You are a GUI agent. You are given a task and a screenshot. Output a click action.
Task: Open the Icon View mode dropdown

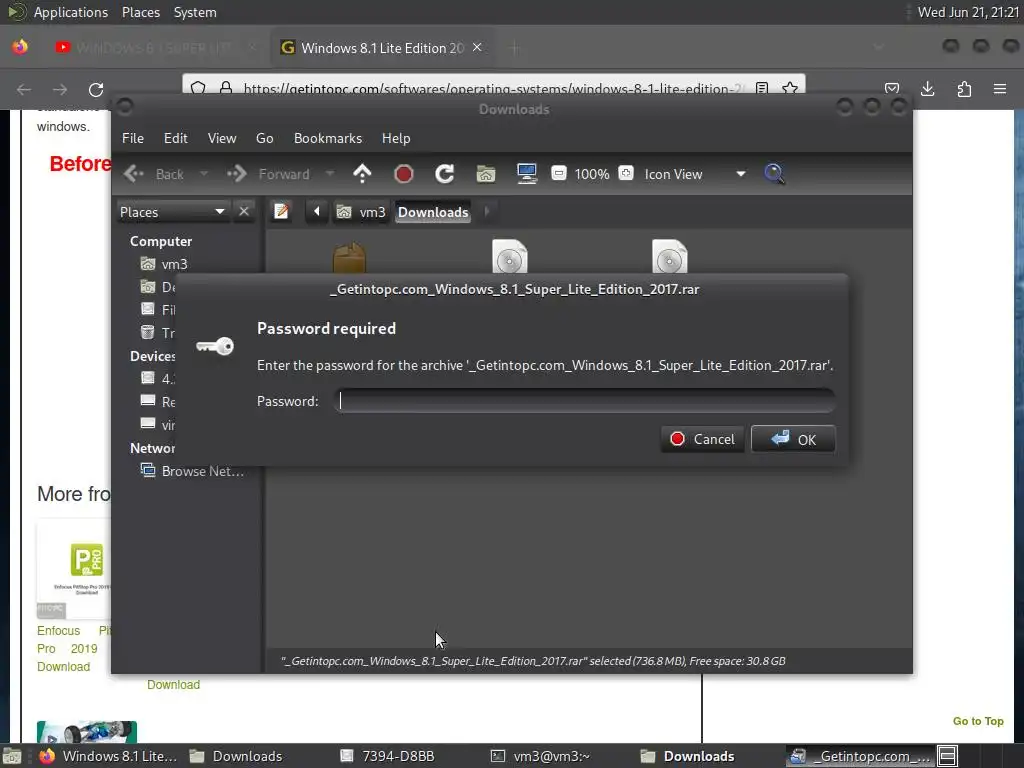(x=695, y=174)
